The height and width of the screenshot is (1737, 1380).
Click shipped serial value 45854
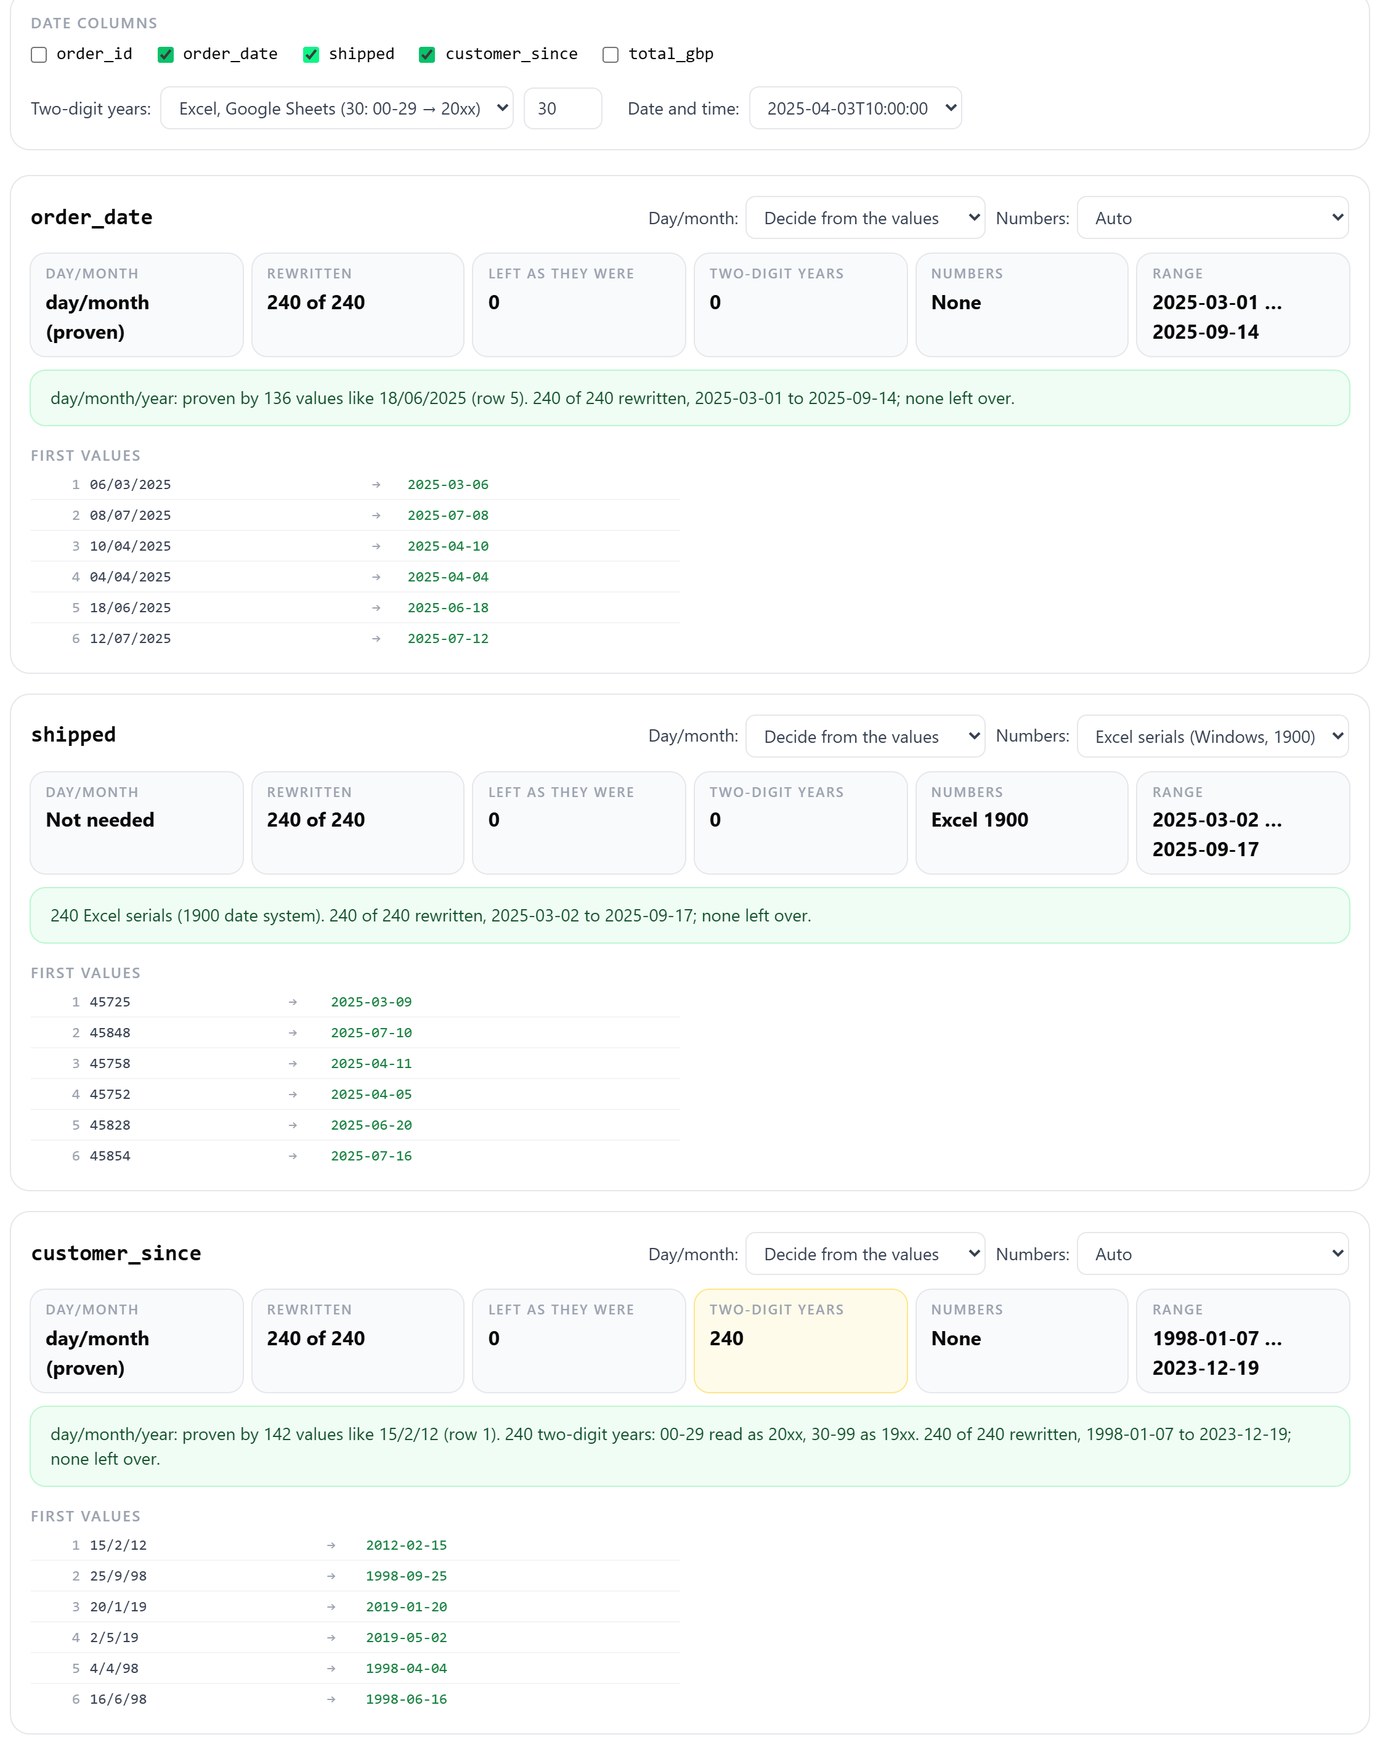coord(110,1156)
